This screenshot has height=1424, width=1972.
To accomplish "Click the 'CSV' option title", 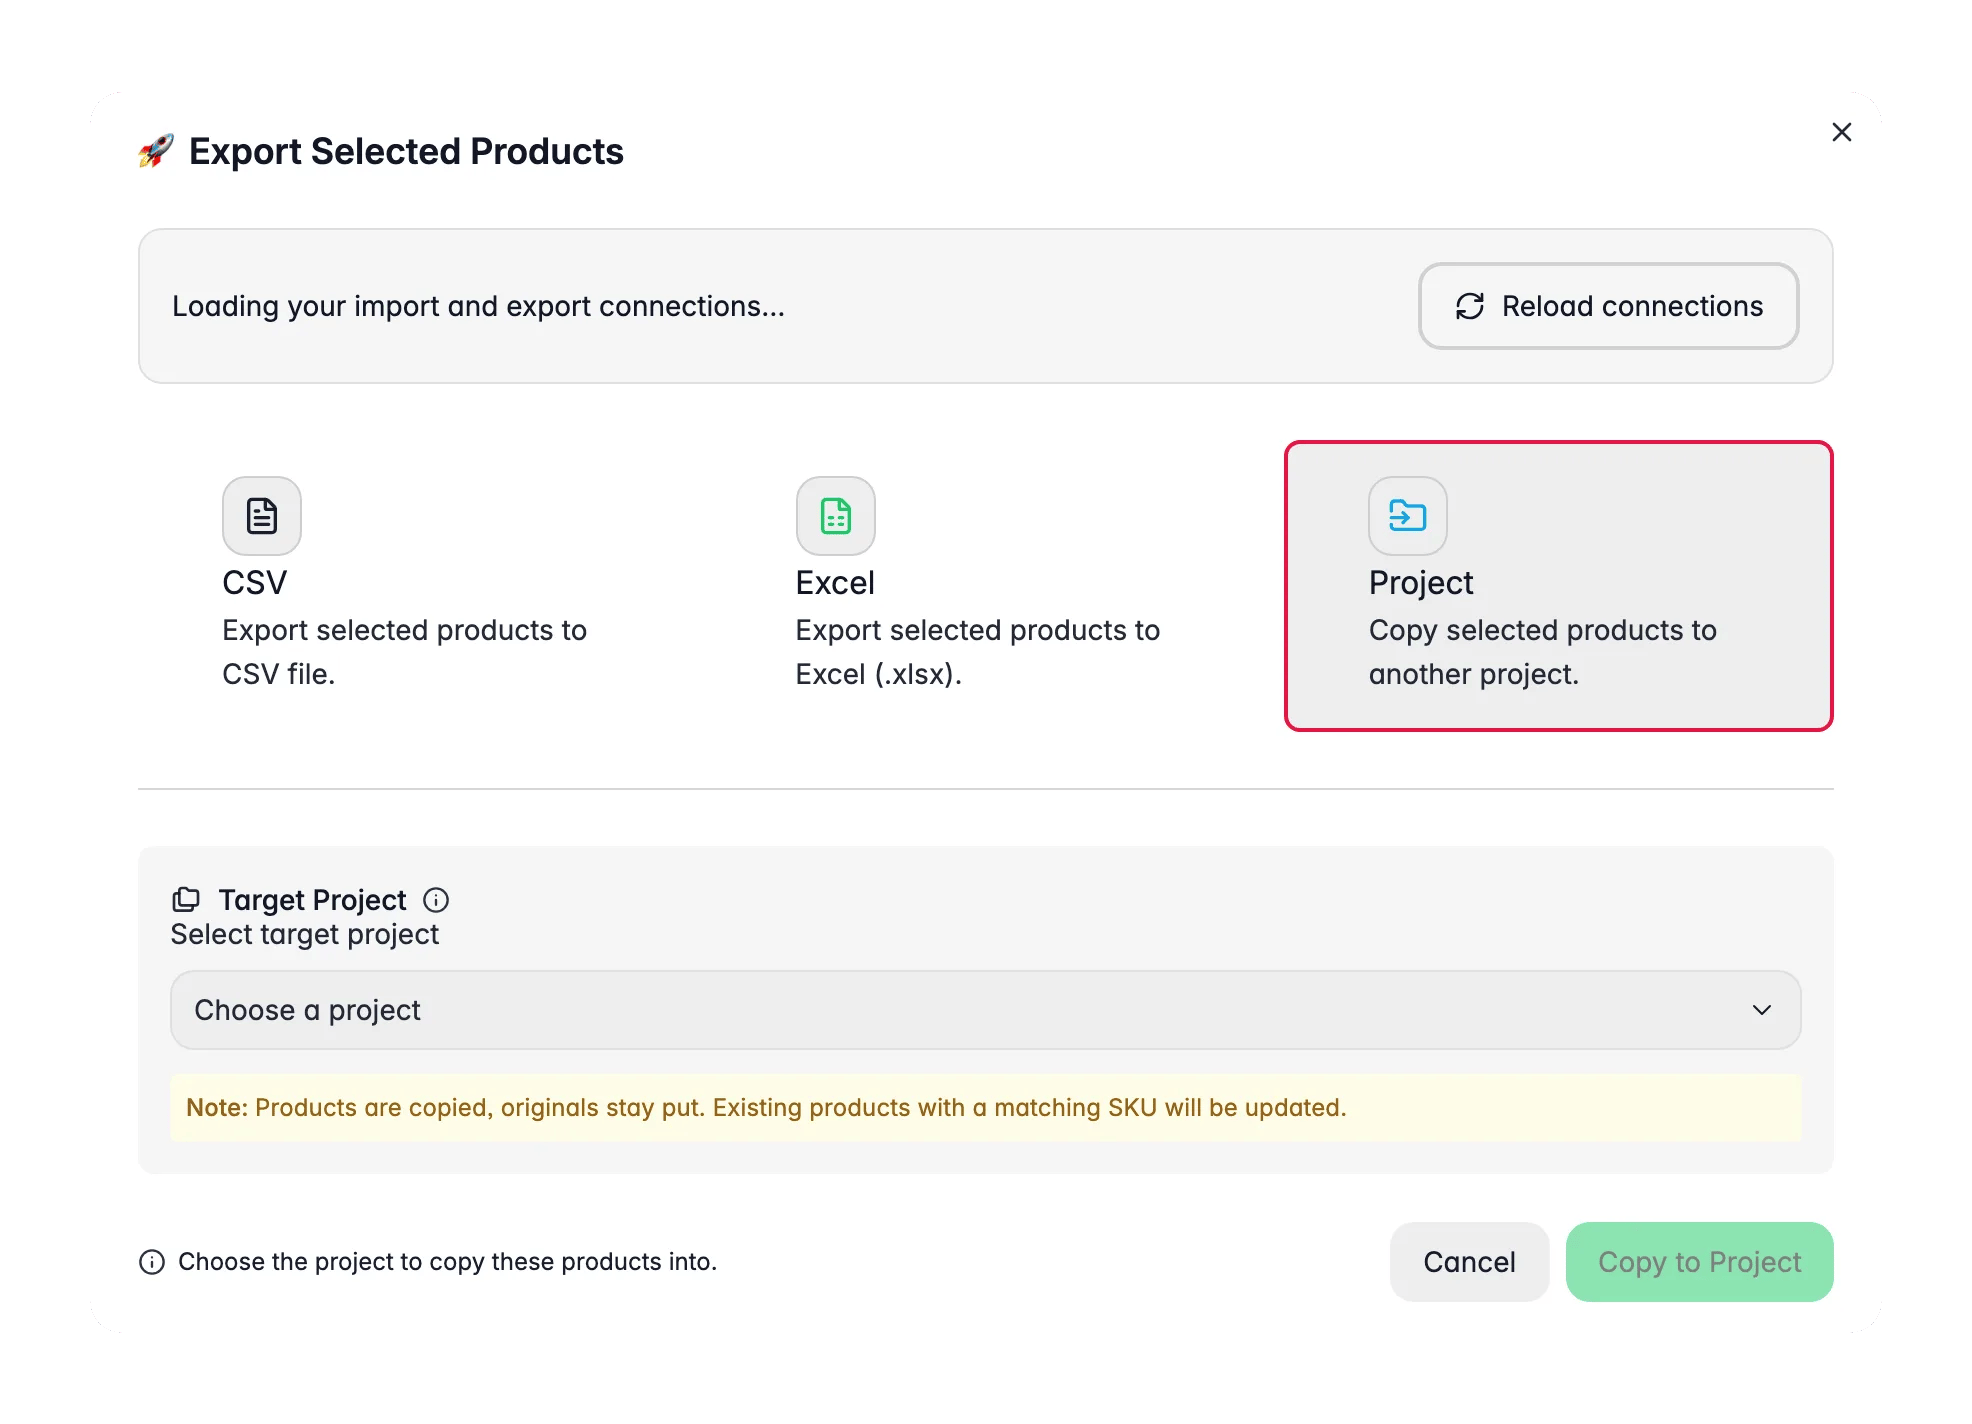I will click(x=255, y=583).
